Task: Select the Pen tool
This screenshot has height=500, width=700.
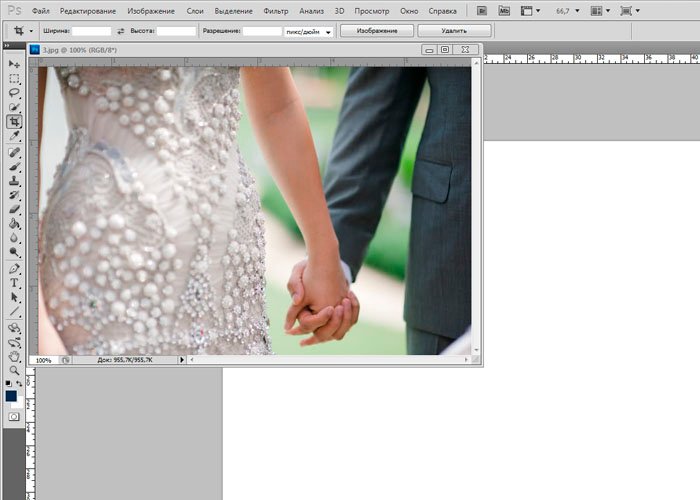Action: [14, 269]
